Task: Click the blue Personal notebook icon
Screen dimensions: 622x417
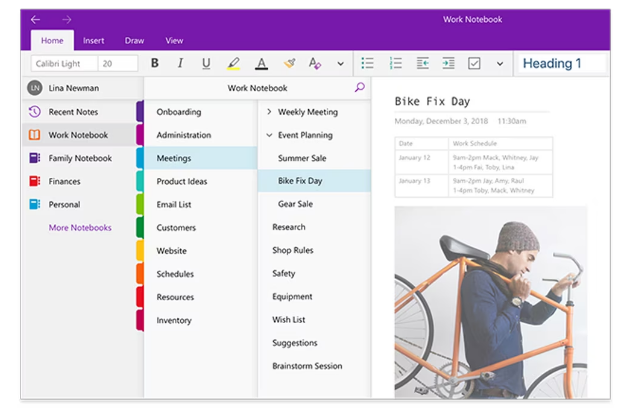Action: point(35,204)
